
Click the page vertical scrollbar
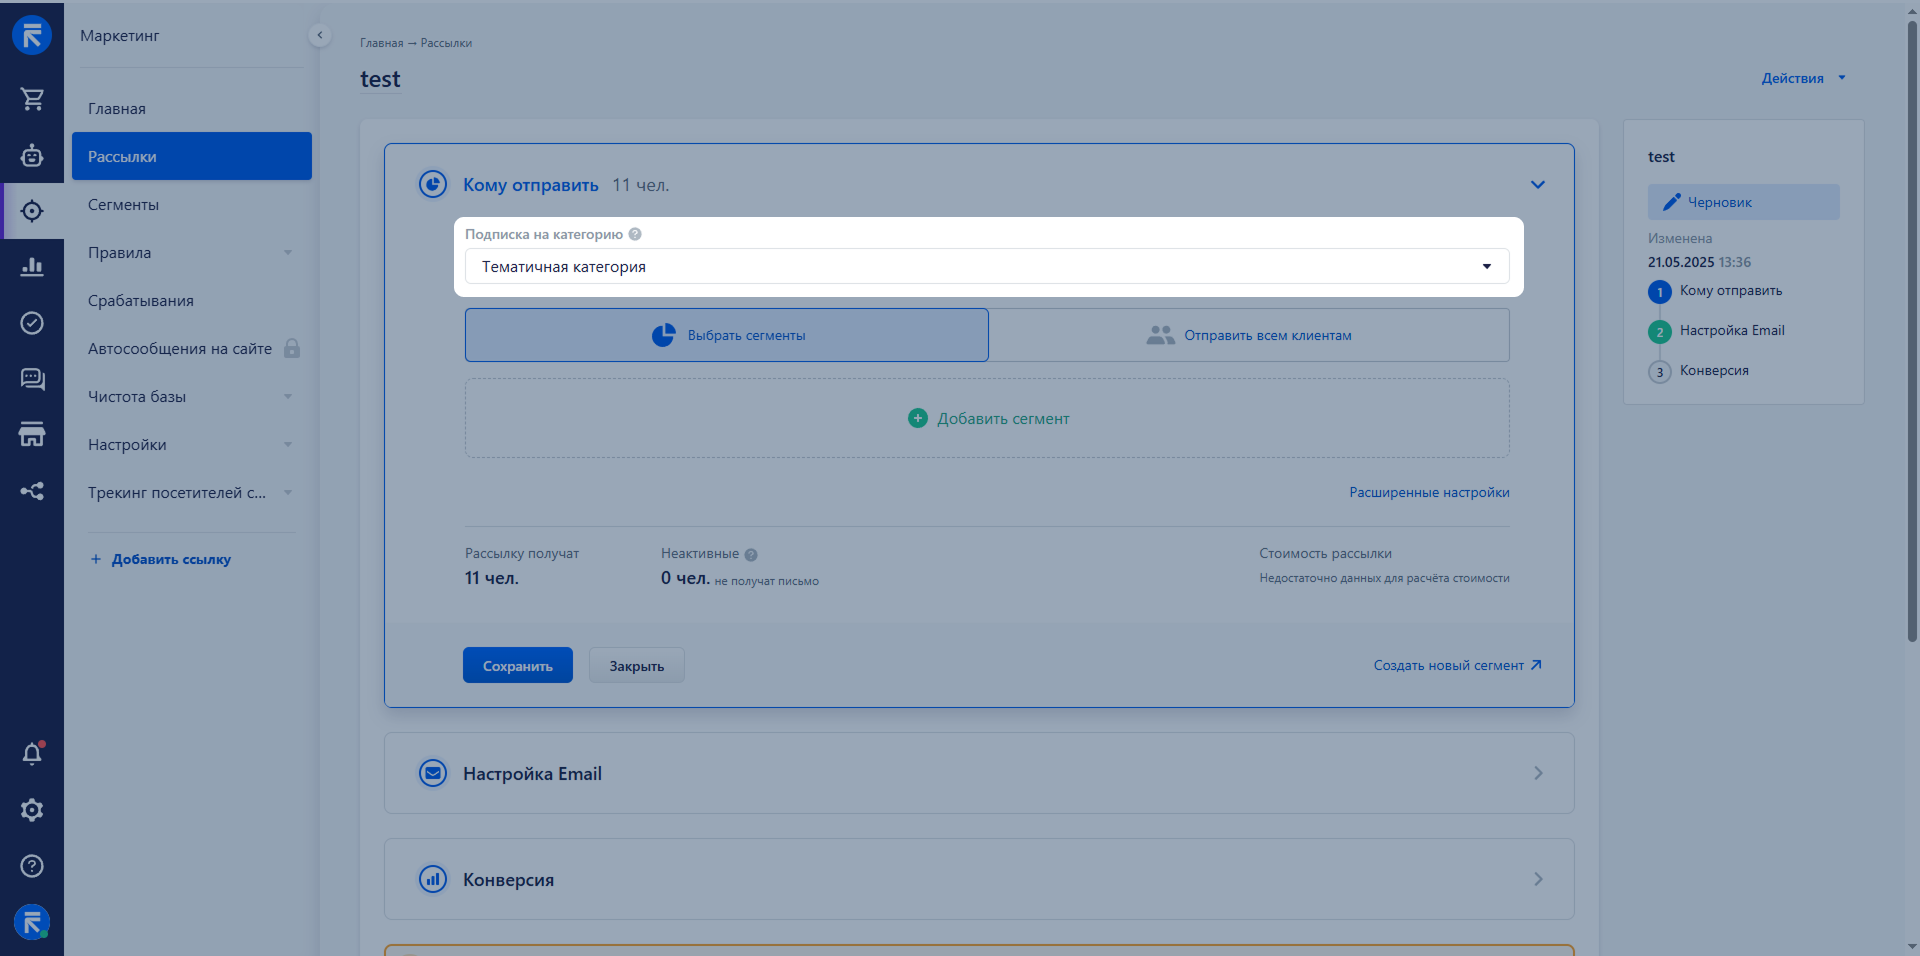1912,330
